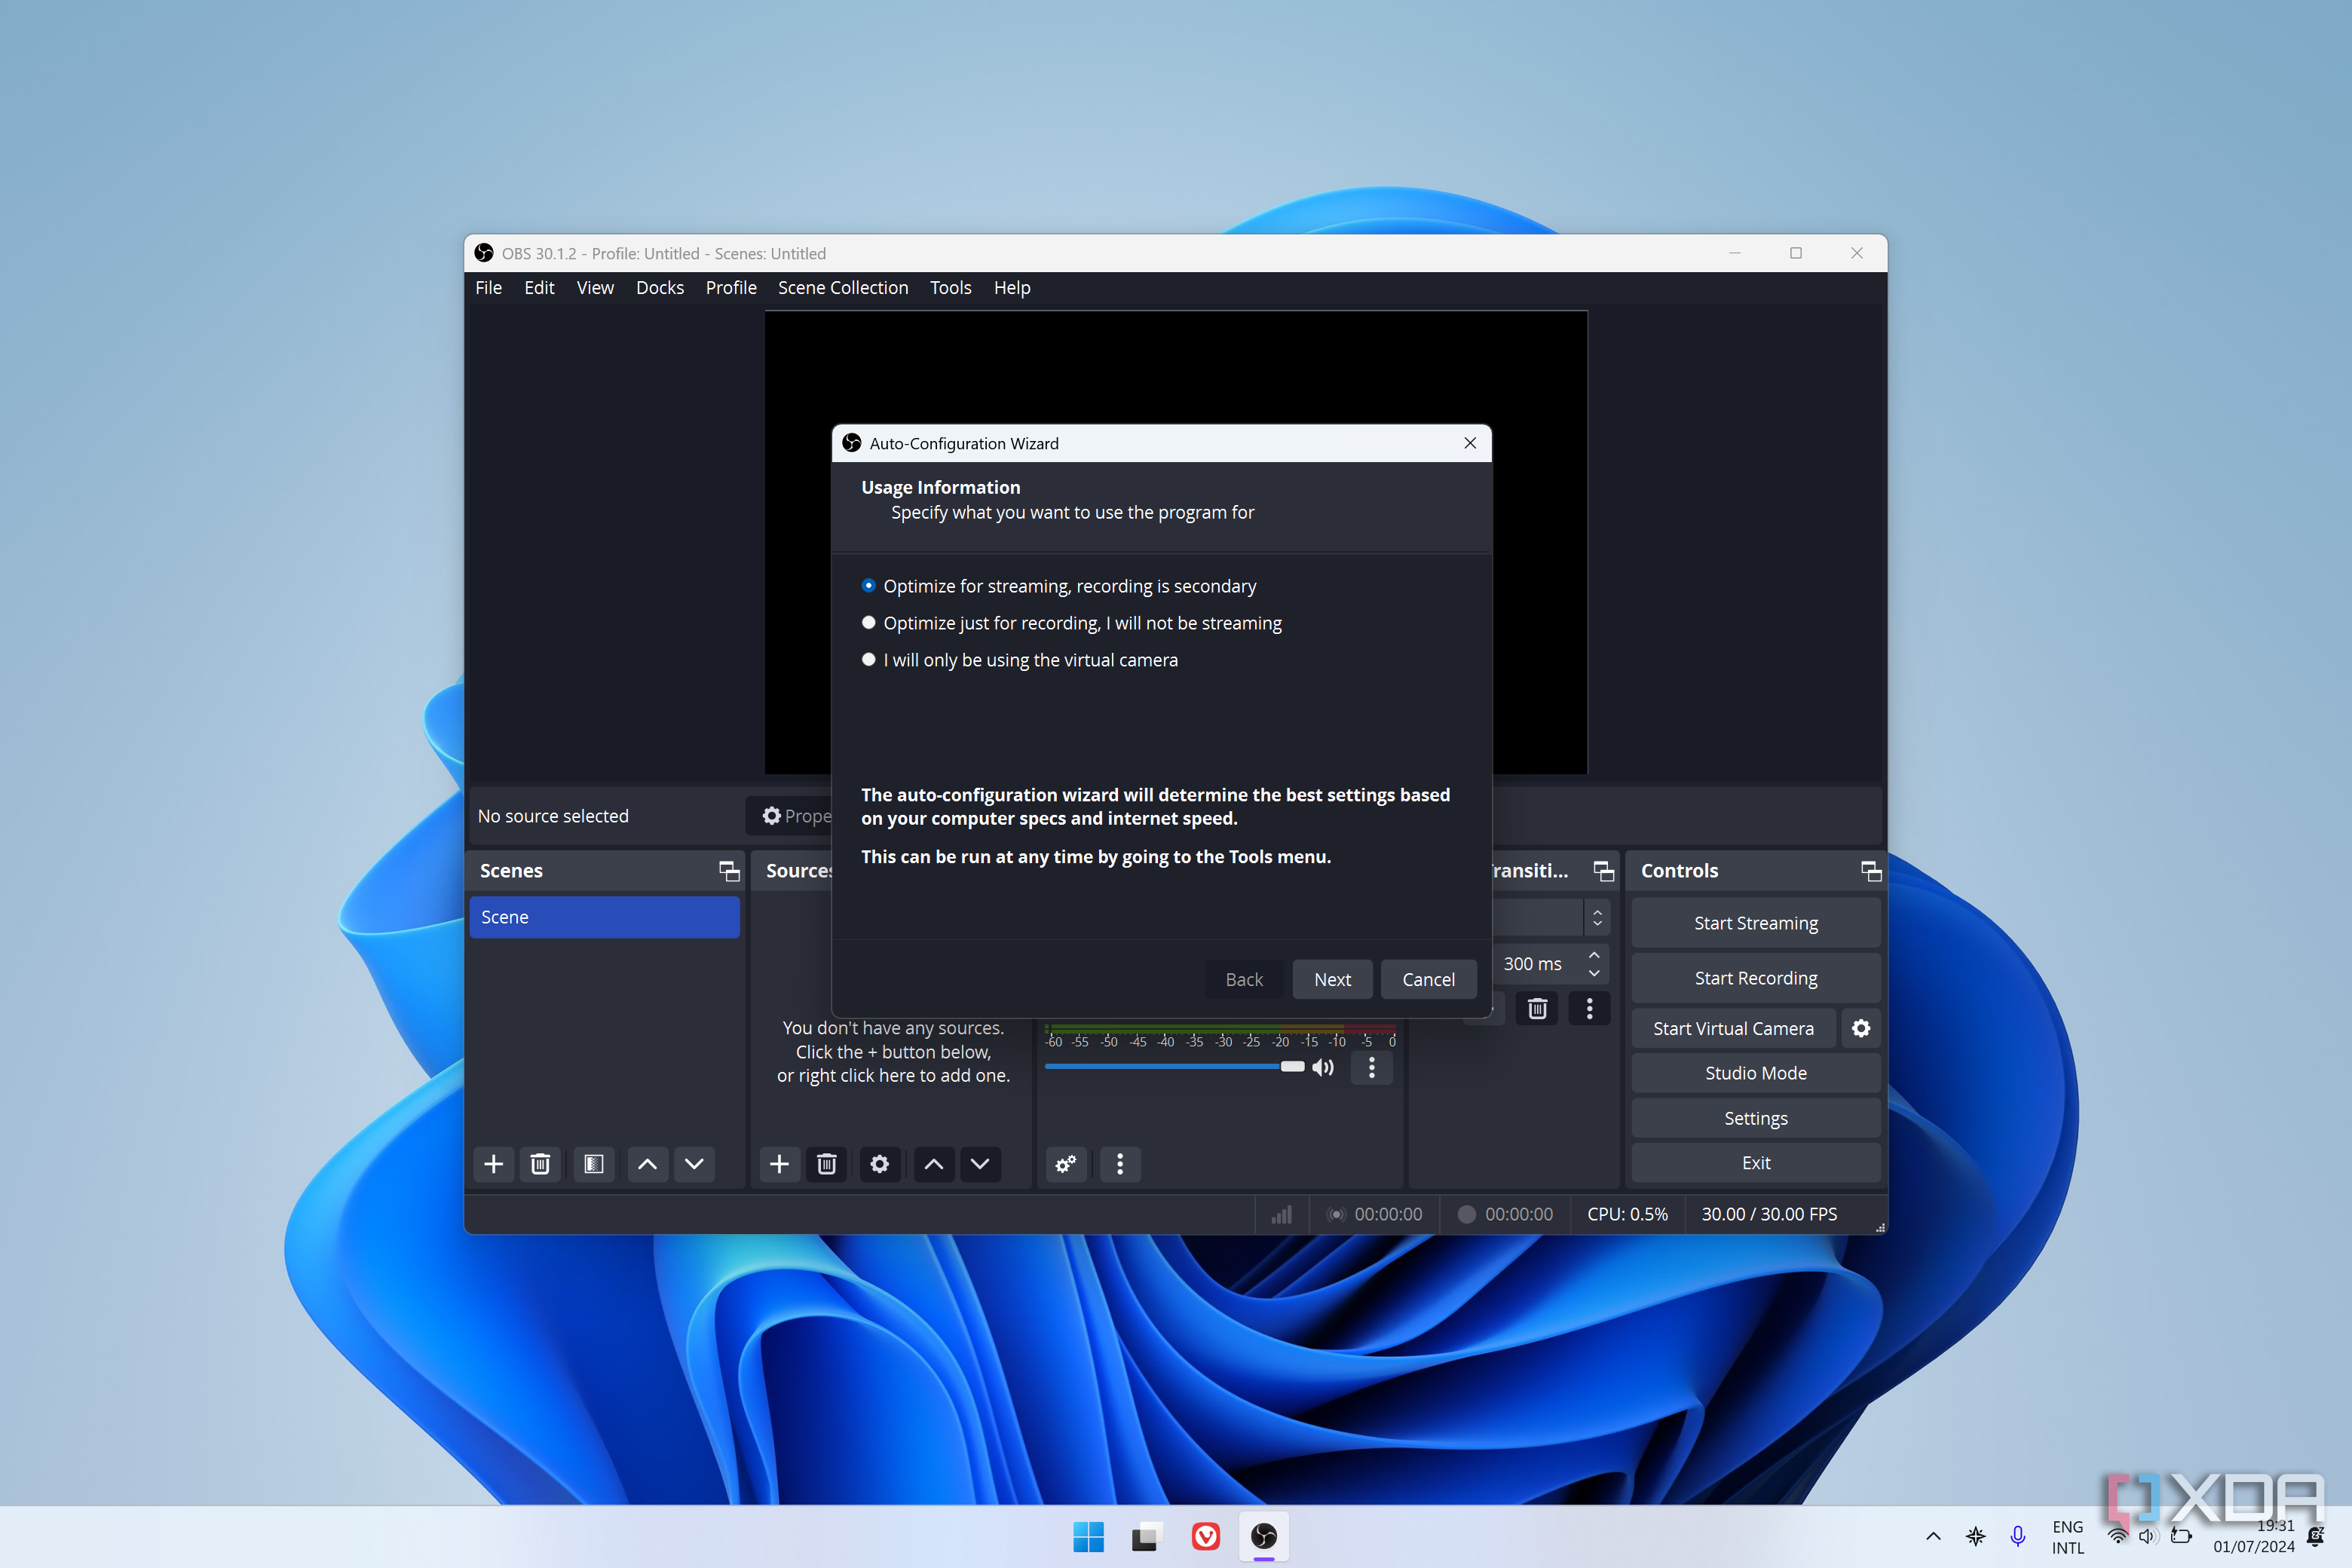
Task: Move scene up arrow in Scenes dock
Action: (647, 1164)
